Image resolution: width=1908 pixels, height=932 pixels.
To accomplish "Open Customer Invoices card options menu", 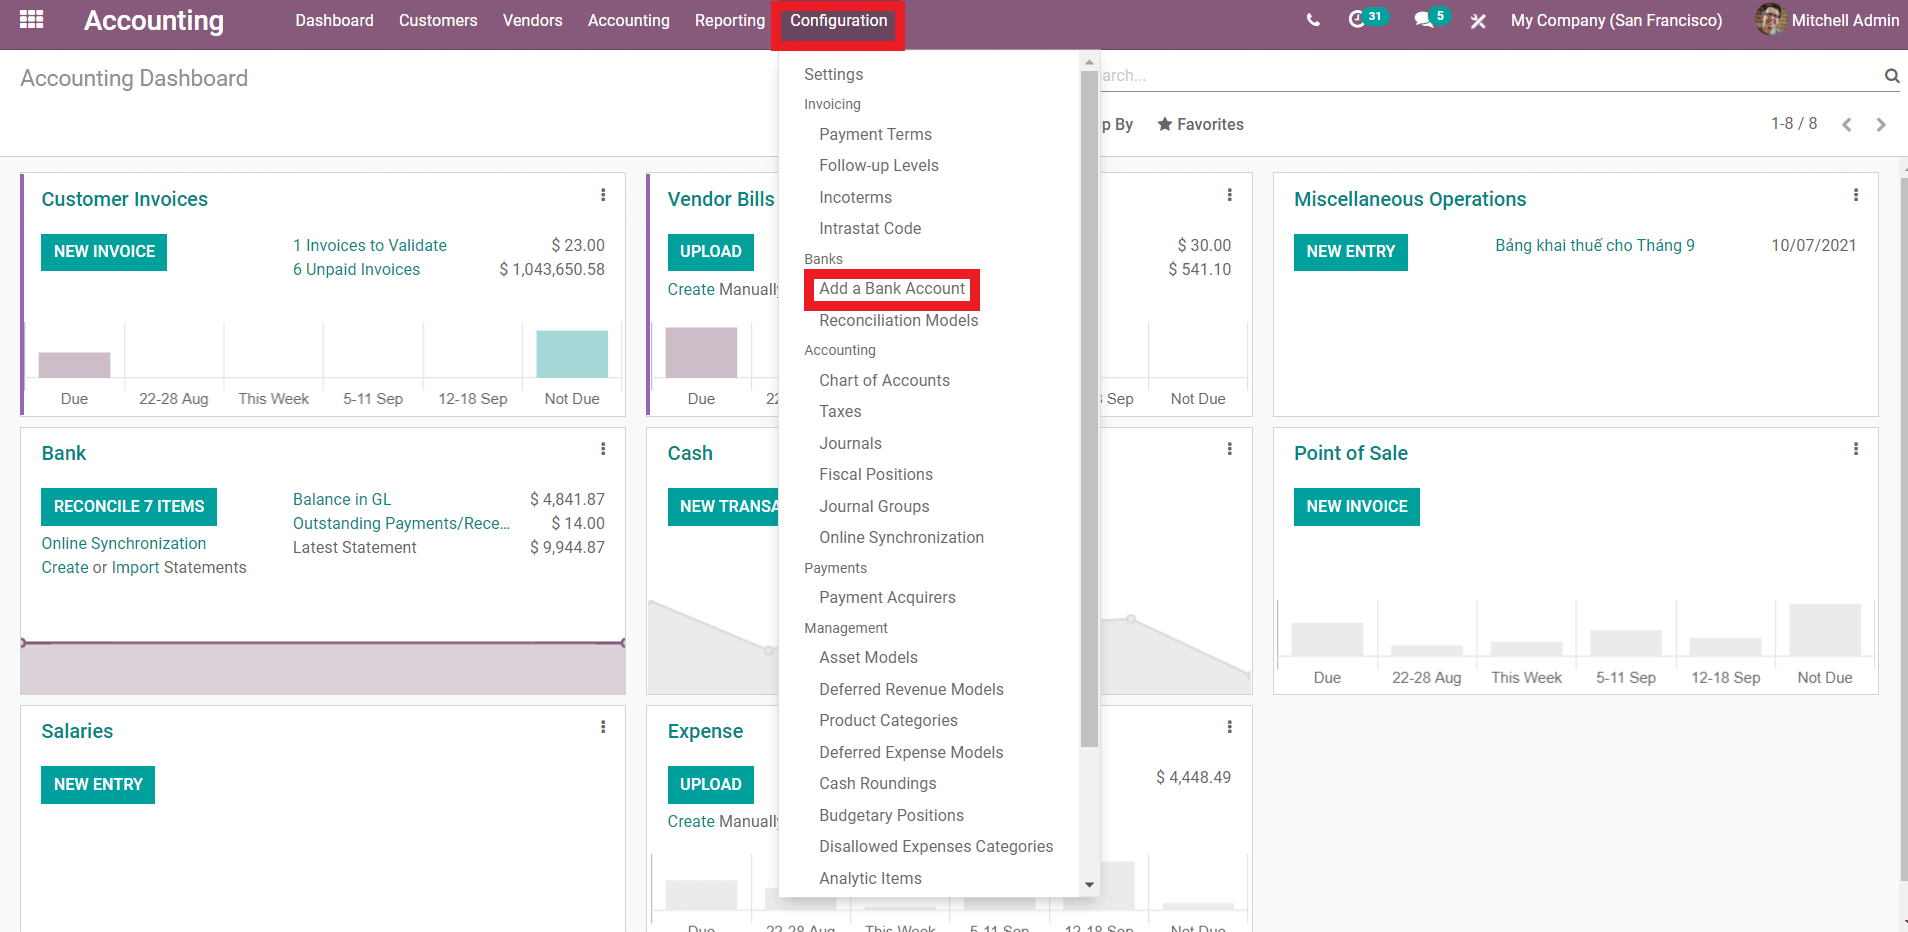I will pyautogui.click(x=603, y=195).
